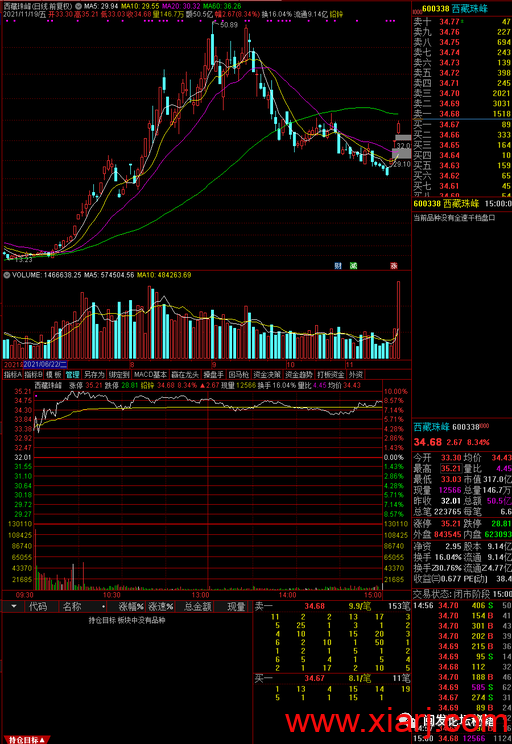This screenshot has width=512, height=744.
Task: Toggle the 指标B indicator group
Action: 34,374
